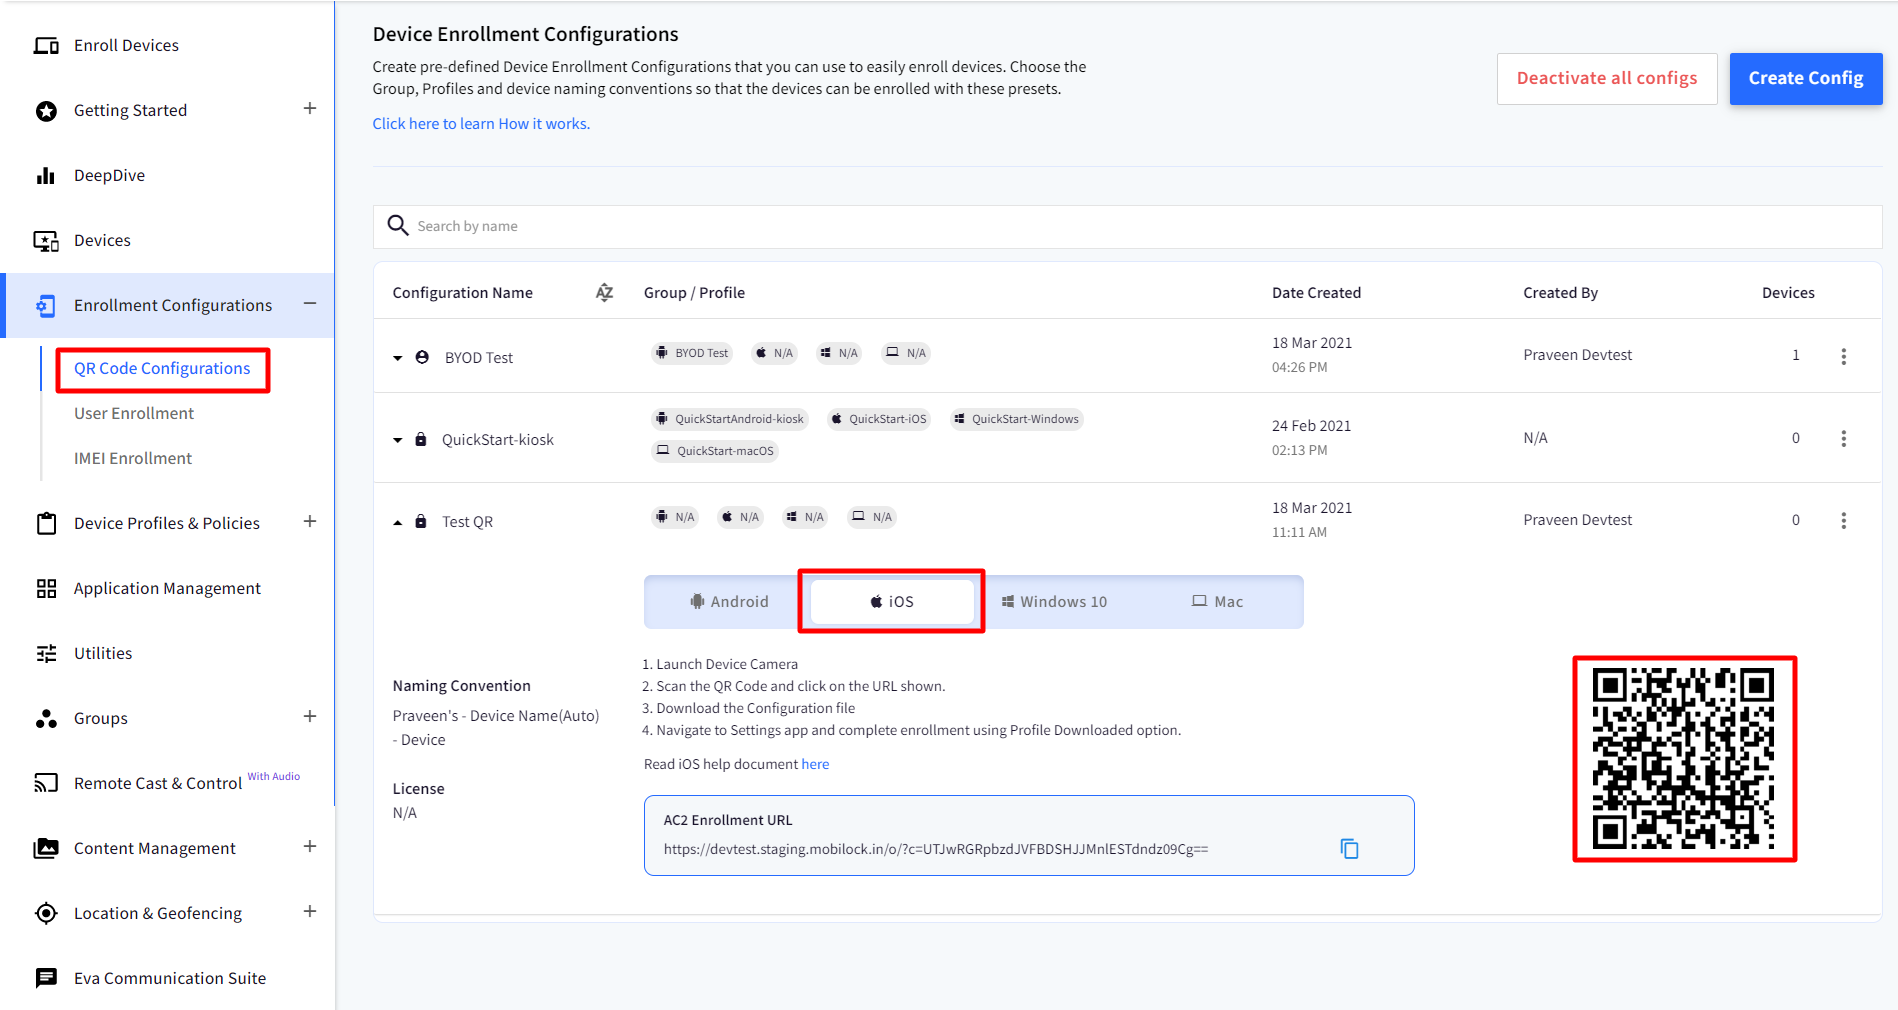Sort configurations with the A-Z icon
This screenshot has width=1898, height=1010.
click(x=604, y=292)
